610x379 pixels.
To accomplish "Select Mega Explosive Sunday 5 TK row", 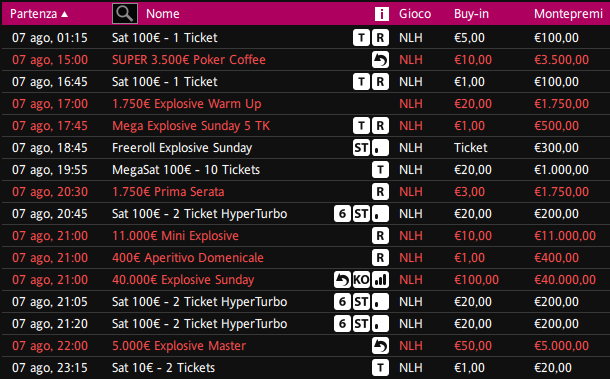I will (305, 126).
